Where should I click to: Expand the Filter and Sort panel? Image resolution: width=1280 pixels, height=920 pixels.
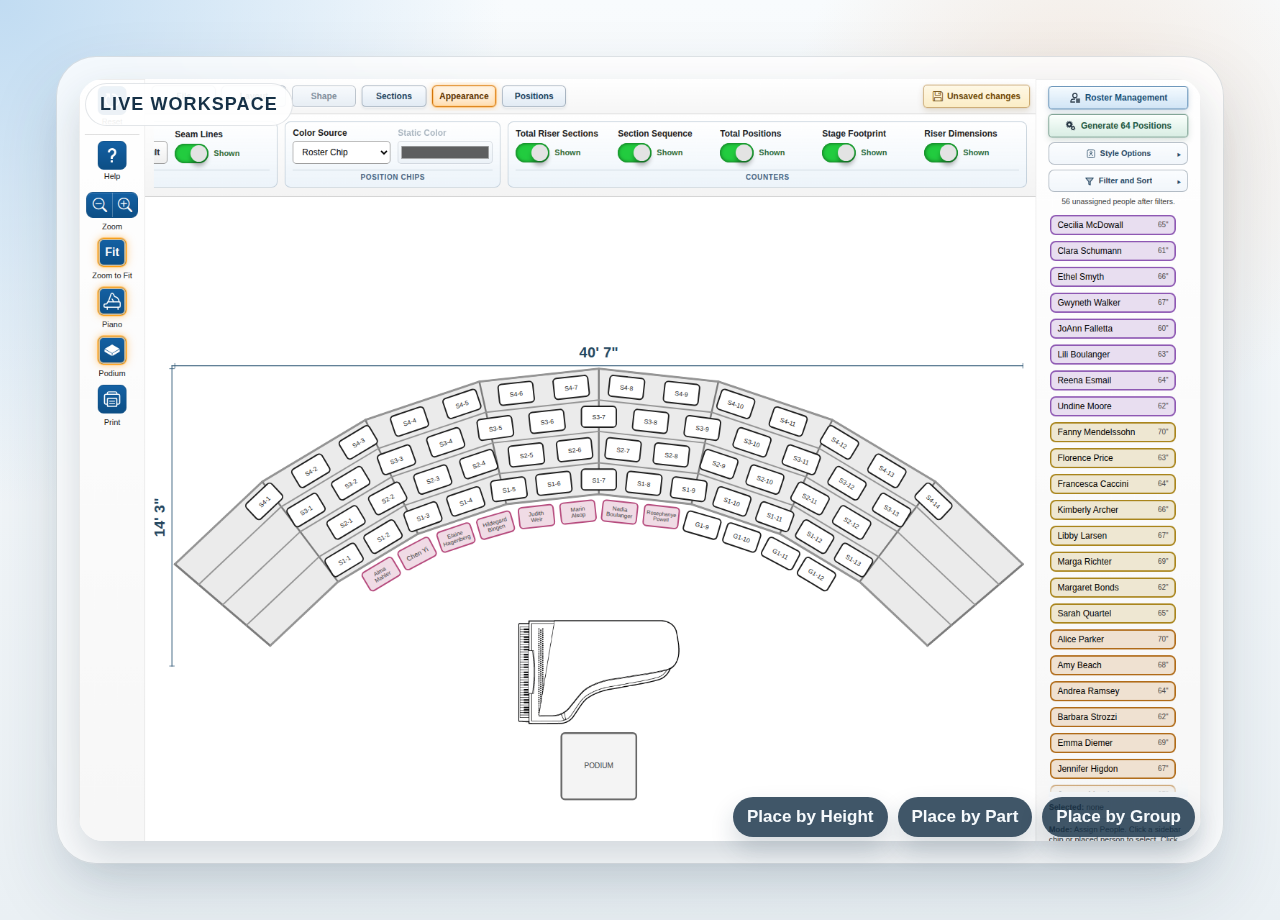pyautogui.click(x=1118, y=181)
